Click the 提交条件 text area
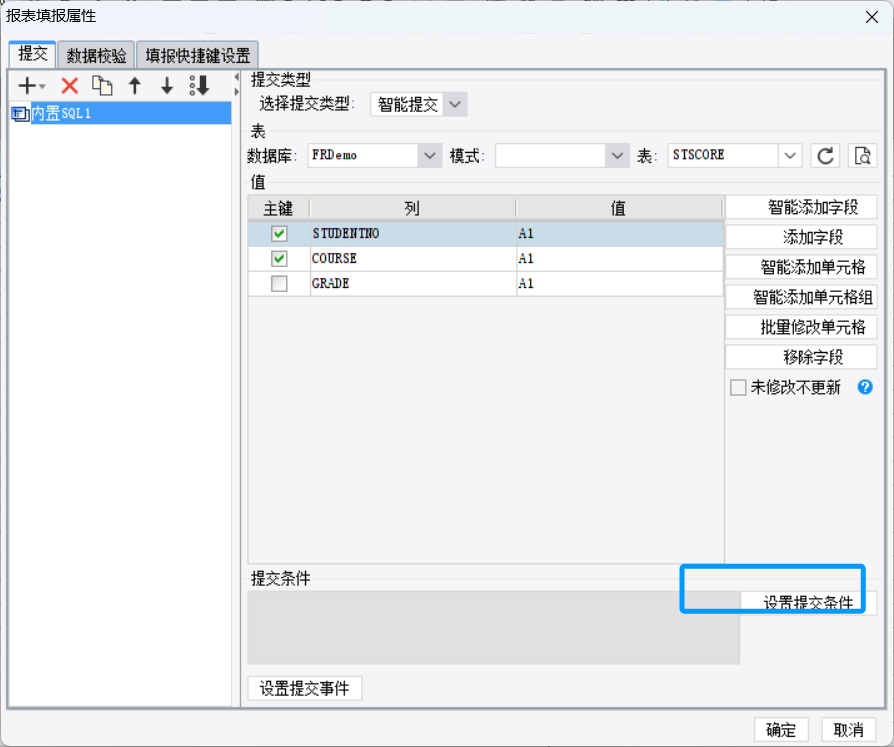This screenshot has width=894, height=747. pyautogui.click(x=494, y=627)
